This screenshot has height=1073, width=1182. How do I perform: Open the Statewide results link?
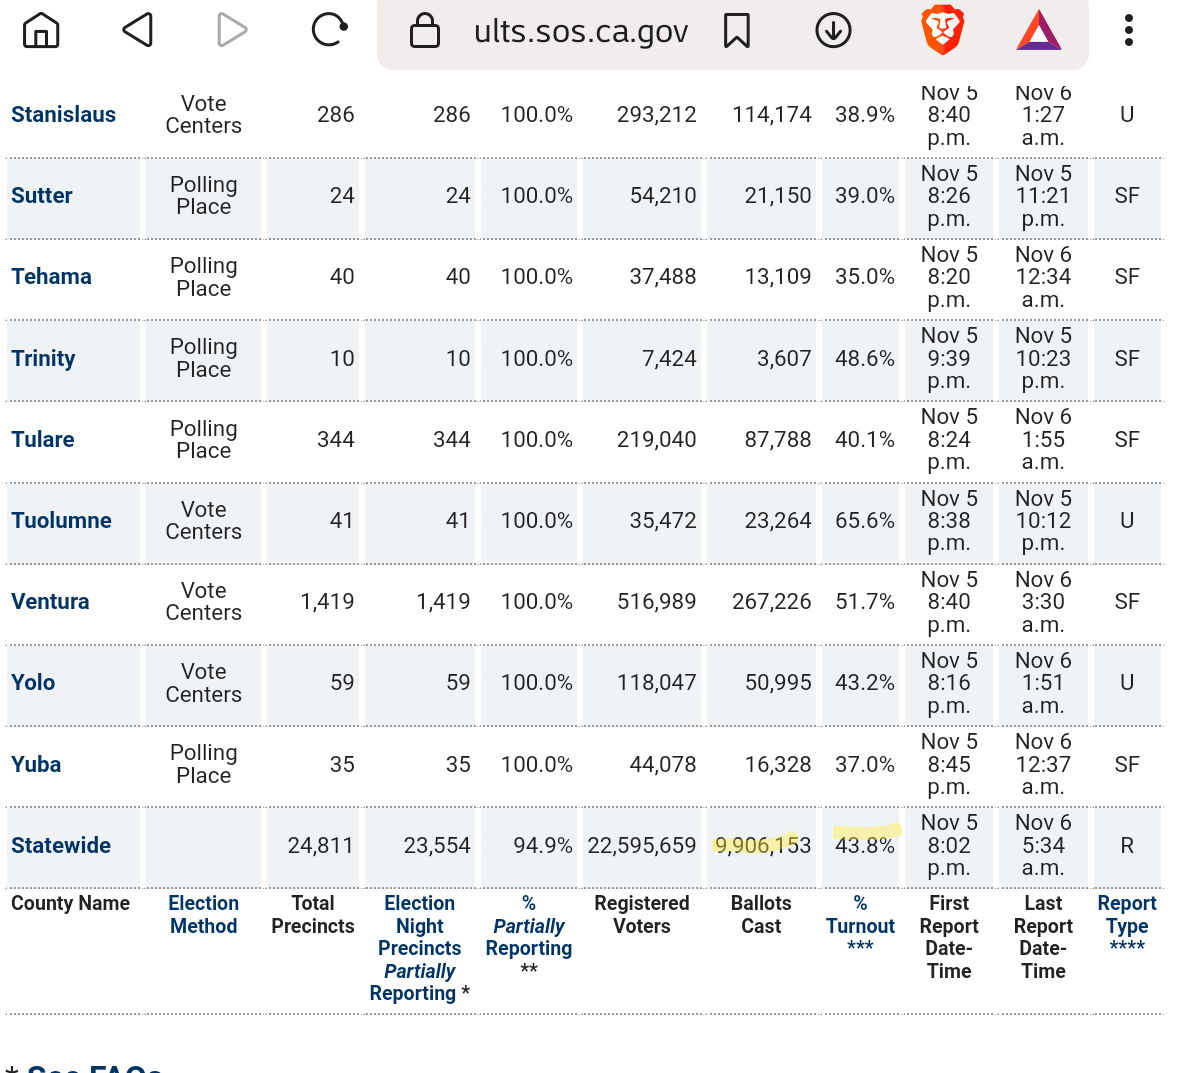(x=61, y=845)
